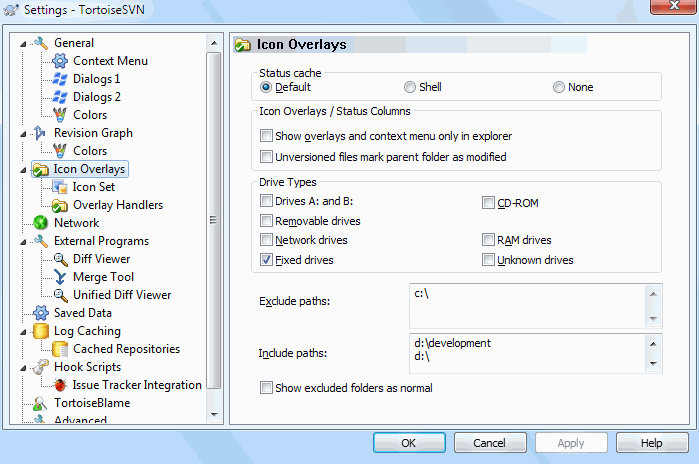Image resolution: width=699 pixels, height=464 pixels.
Task: Click the Context Menu gear icon
Action: 60,61
